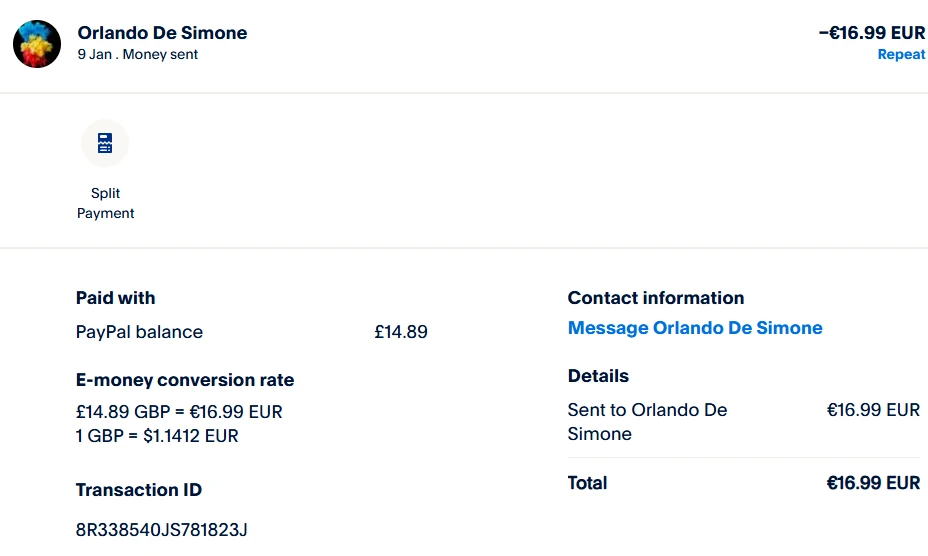The height and width of the screenshot is (556, 928).
Task: Click the Split Payment label text
Action: 105,203
